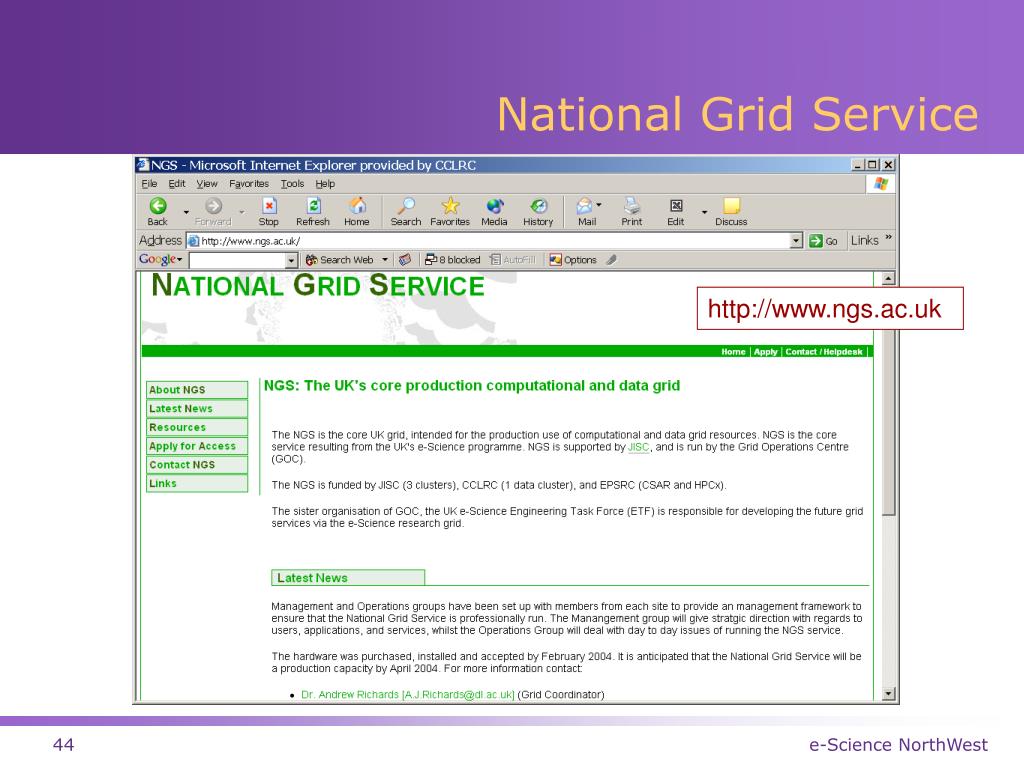Open Contact NGS sidebar link
Image resolution: width=1024 pixels, height=768 pixels.
click(x=197, y=465)
